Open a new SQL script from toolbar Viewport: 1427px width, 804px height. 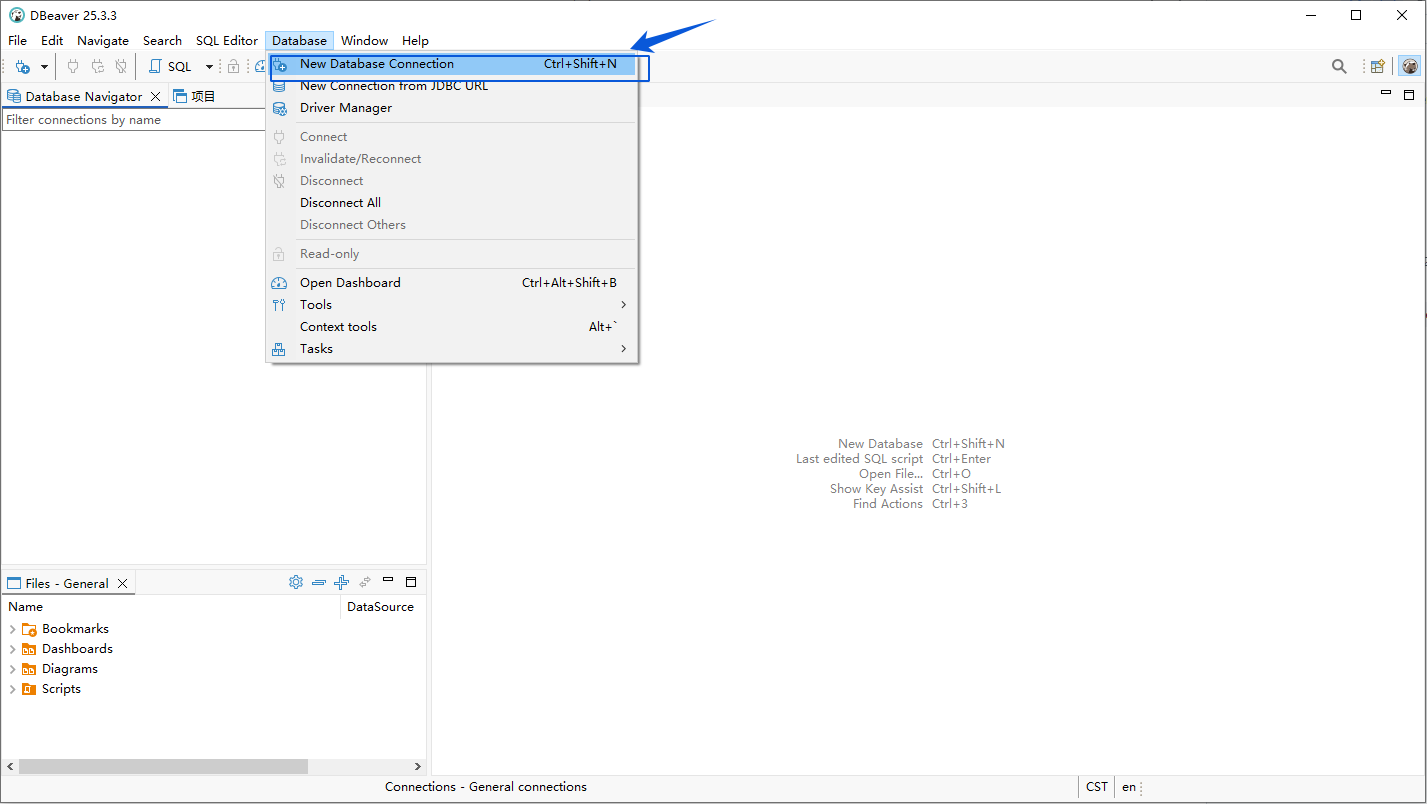170,67
